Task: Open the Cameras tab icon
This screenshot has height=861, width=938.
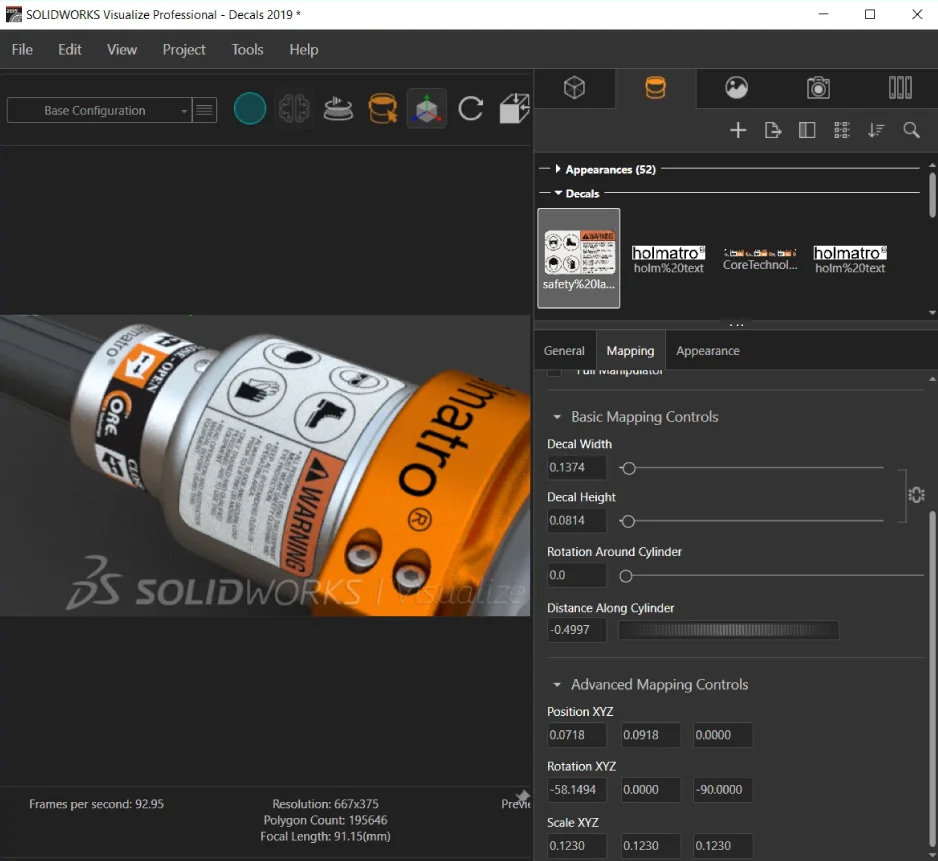Action: pyautogui.click(x=818, y=88)
